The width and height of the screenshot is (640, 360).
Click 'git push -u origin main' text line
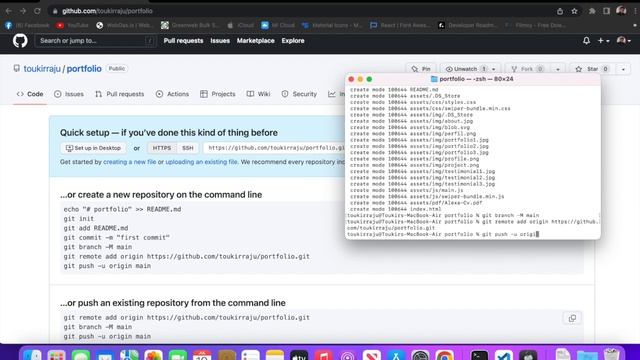(107, 266)
